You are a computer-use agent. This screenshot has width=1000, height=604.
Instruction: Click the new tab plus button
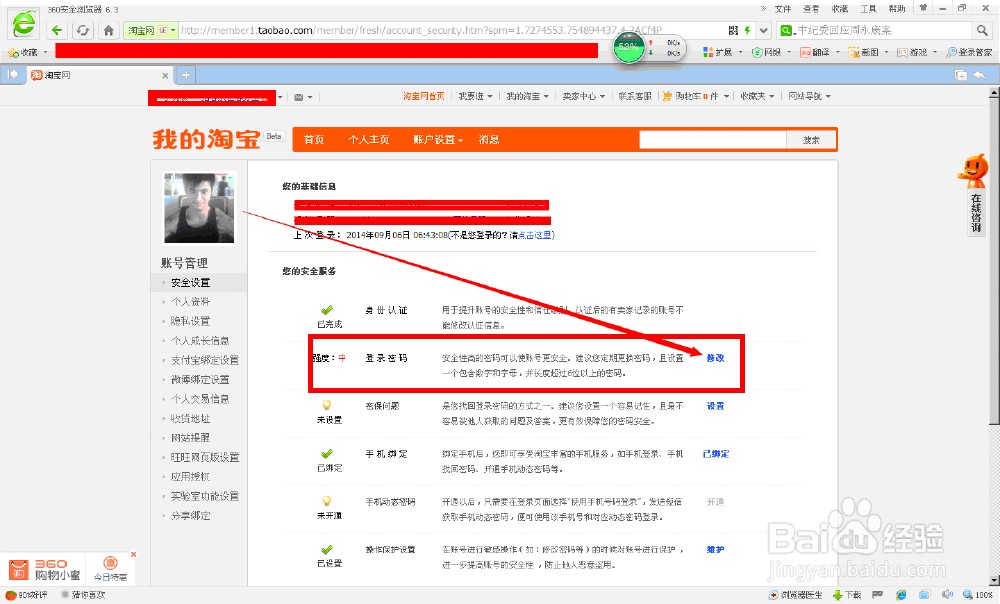pyautogui.click(x=186, y=75)
